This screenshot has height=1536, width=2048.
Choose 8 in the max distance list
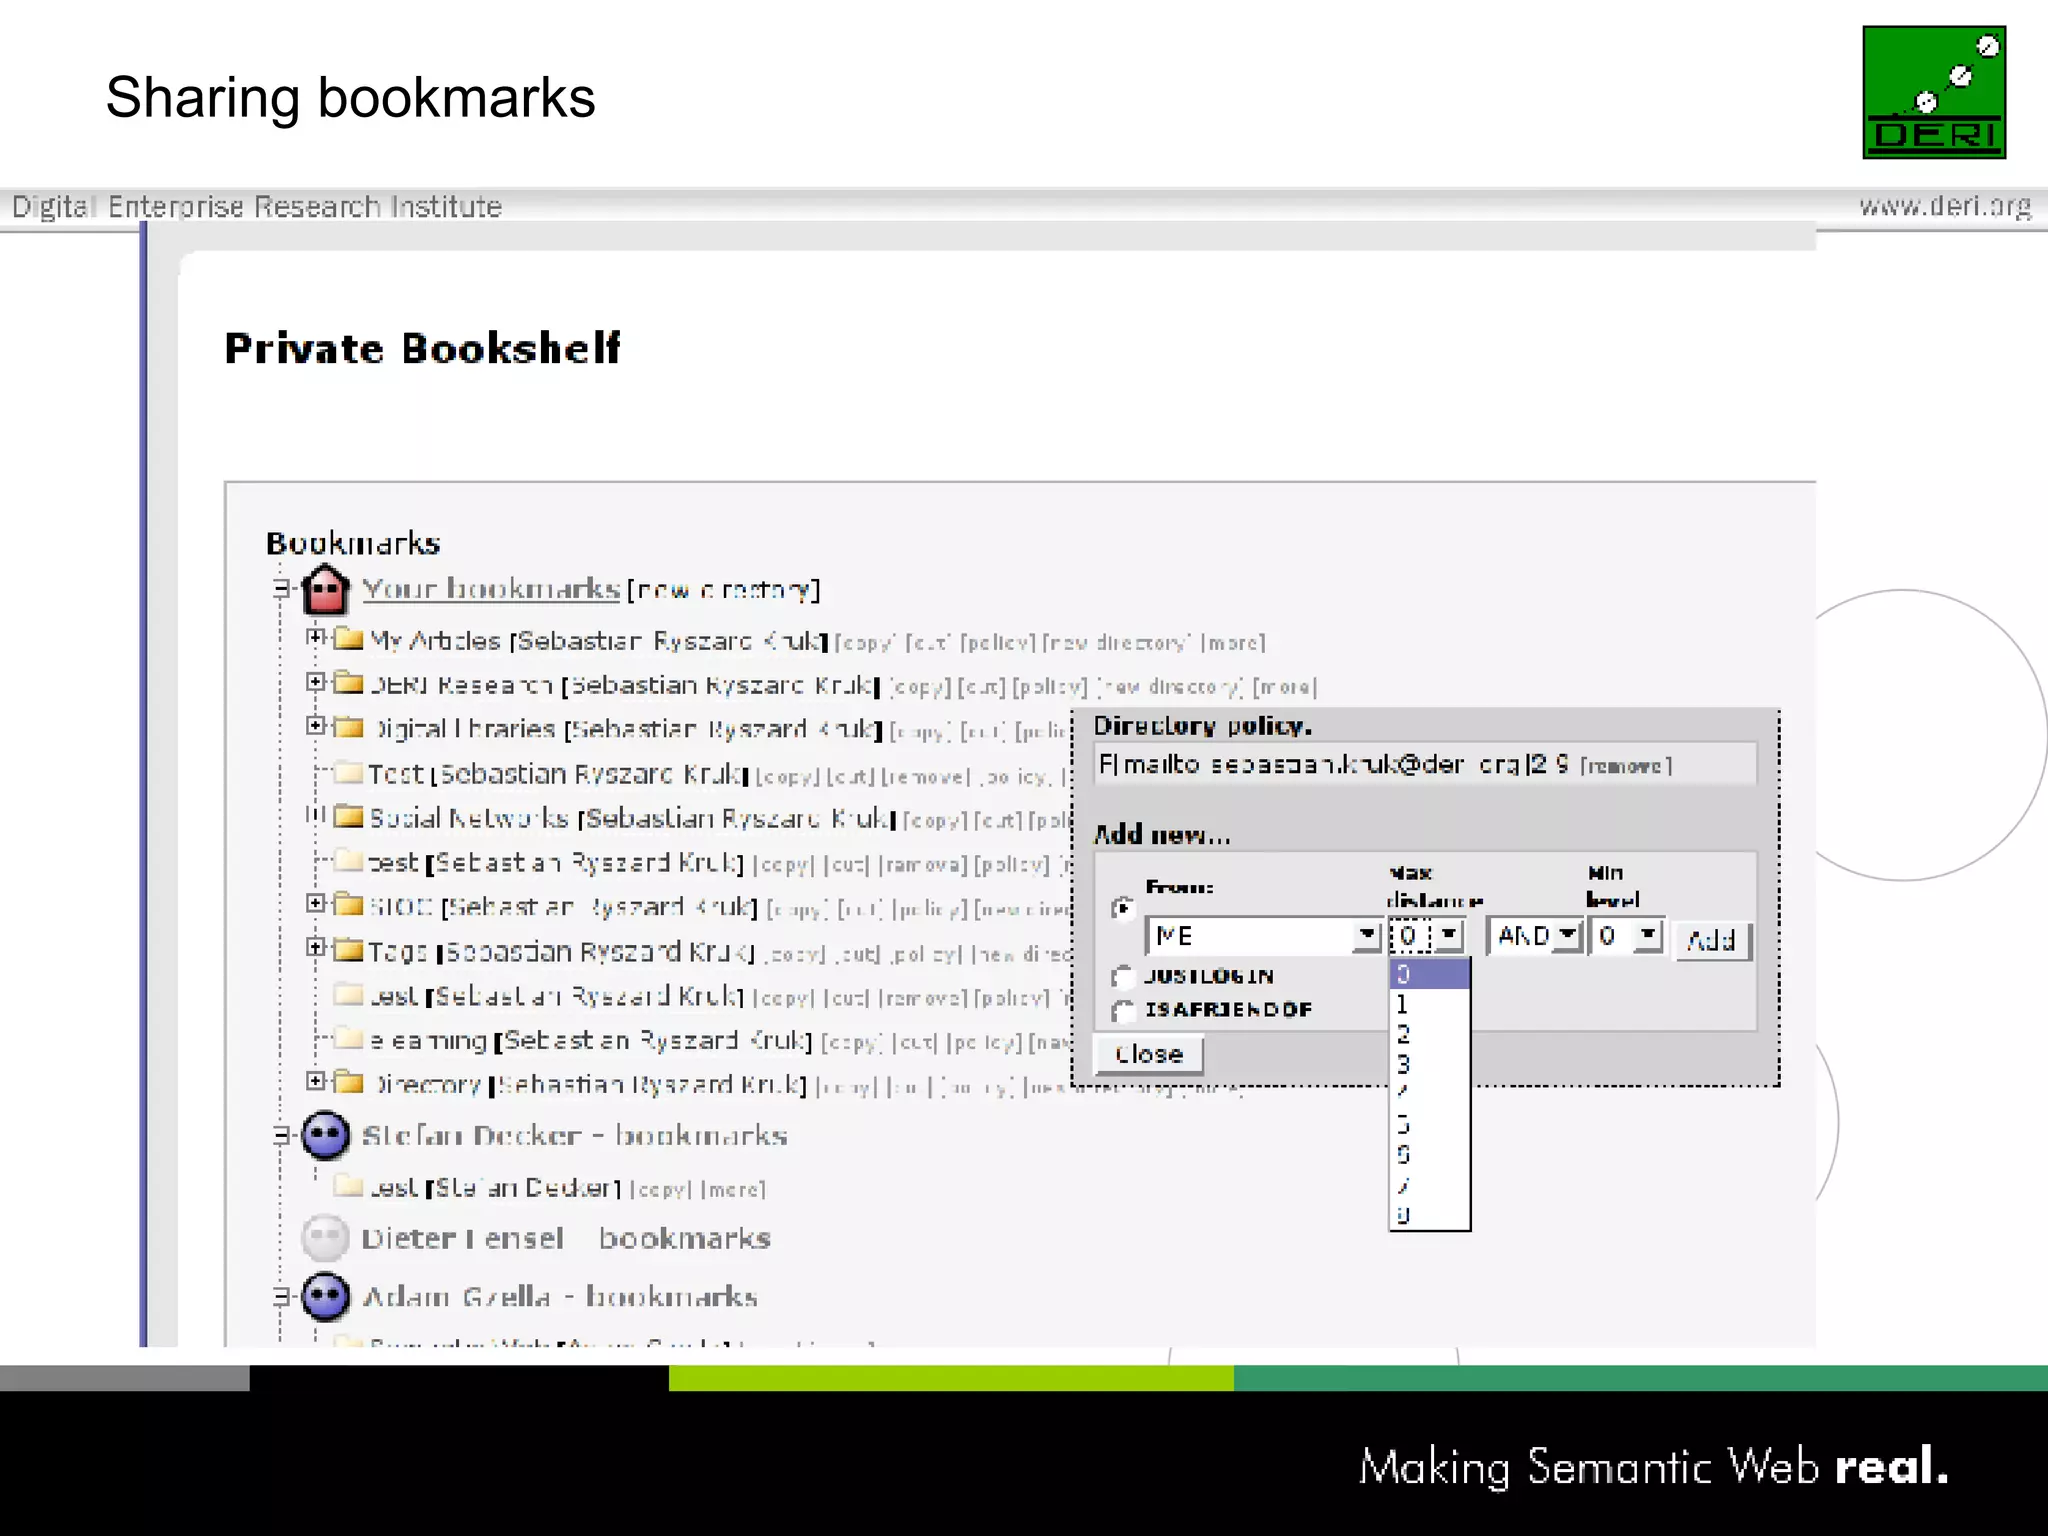pos(1429,1215)
